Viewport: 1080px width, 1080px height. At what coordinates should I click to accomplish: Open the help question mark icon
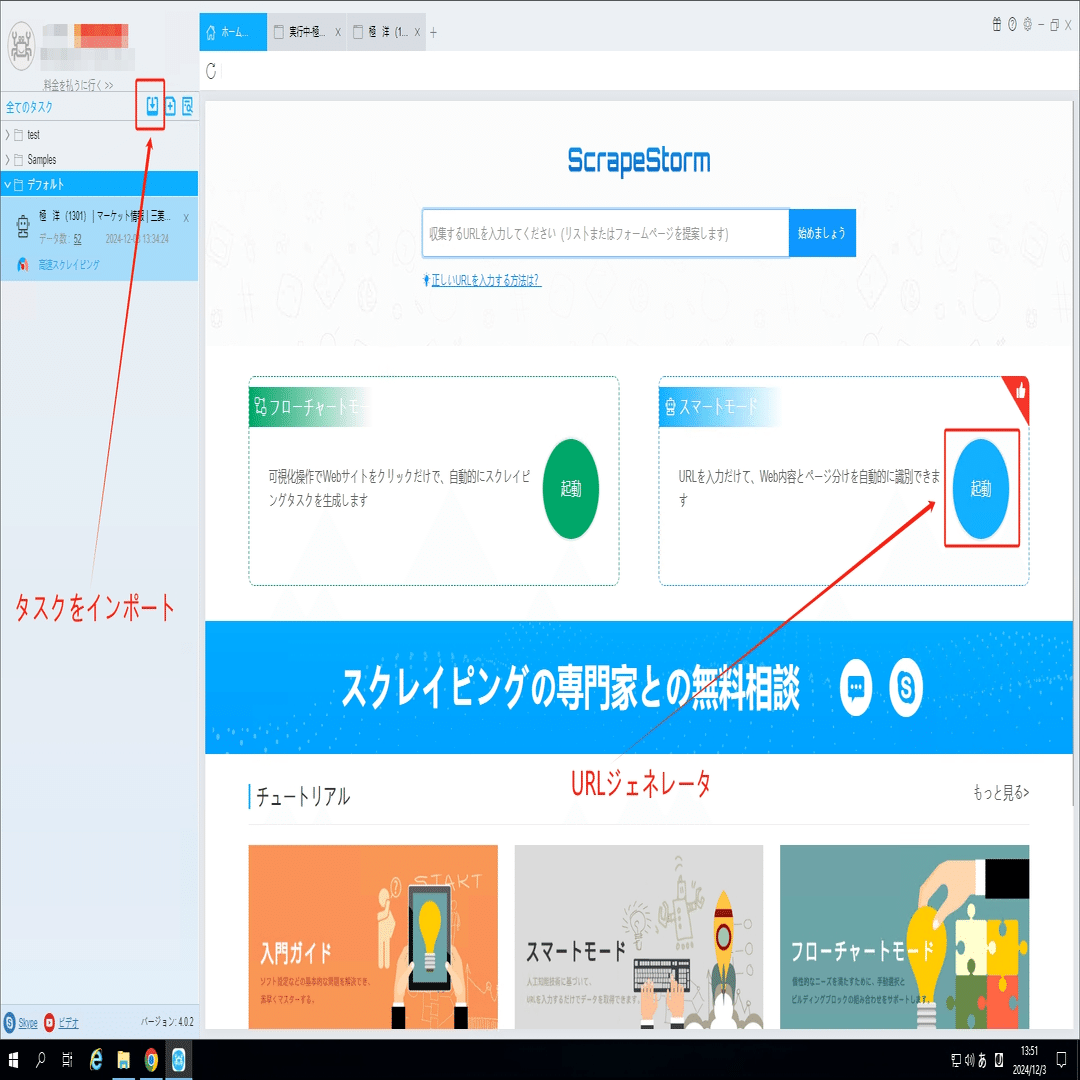[x=1012, y=24]
